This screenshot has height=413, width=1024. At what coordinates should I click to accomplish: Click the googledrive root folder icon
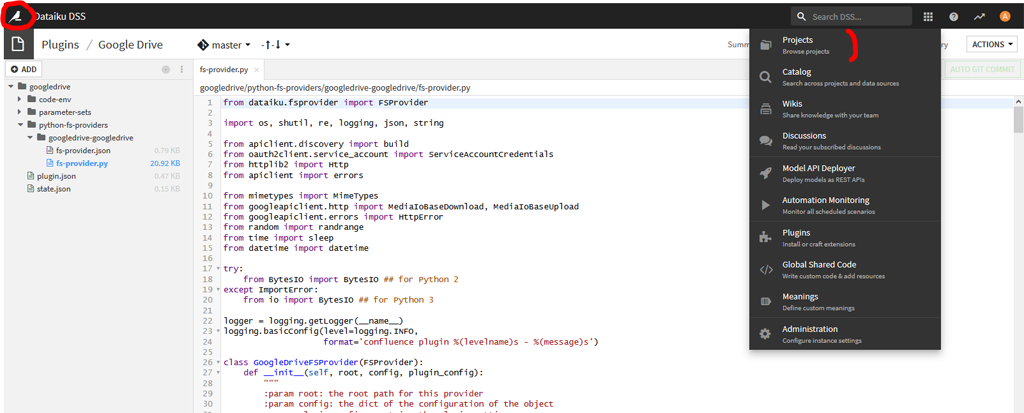tap(22, 86)
